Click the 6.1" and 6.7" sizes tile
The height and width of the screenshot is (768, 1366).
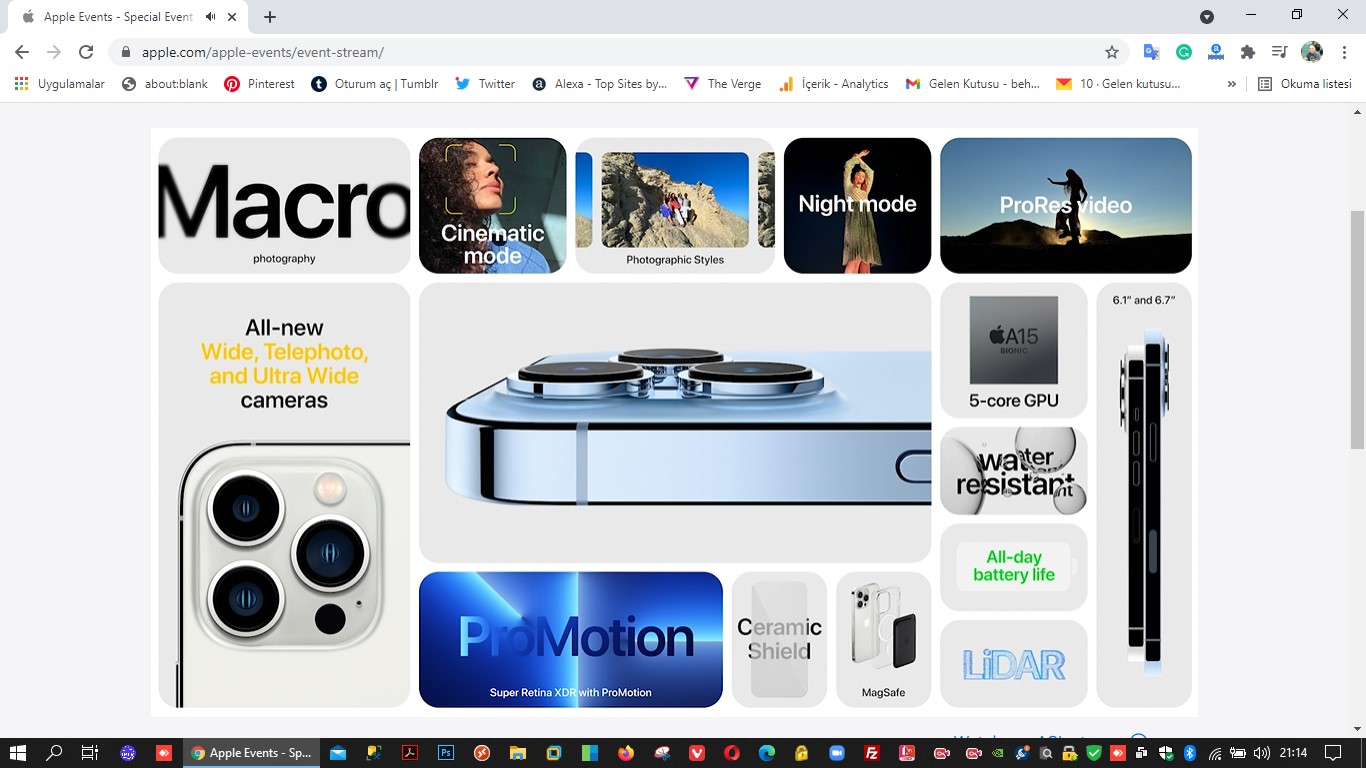[1144, 495]
